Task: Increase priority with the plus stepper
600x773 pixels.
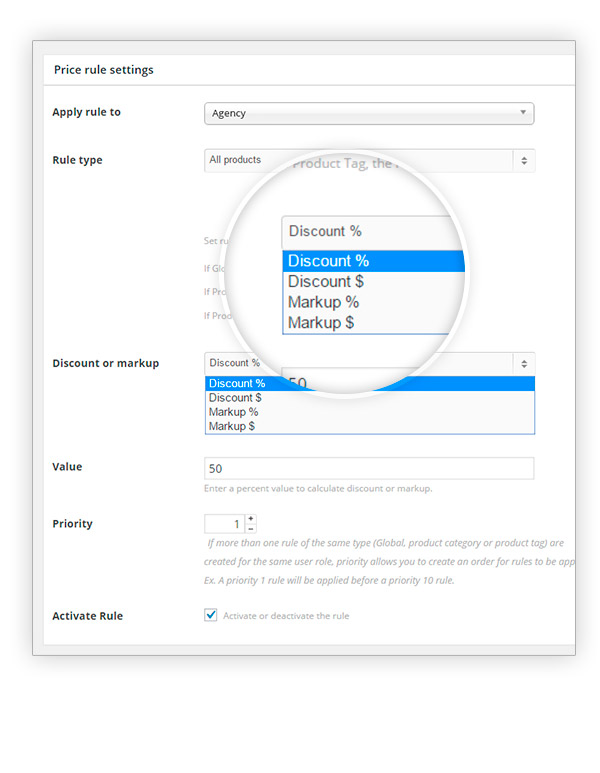Action: pos(250,518)
